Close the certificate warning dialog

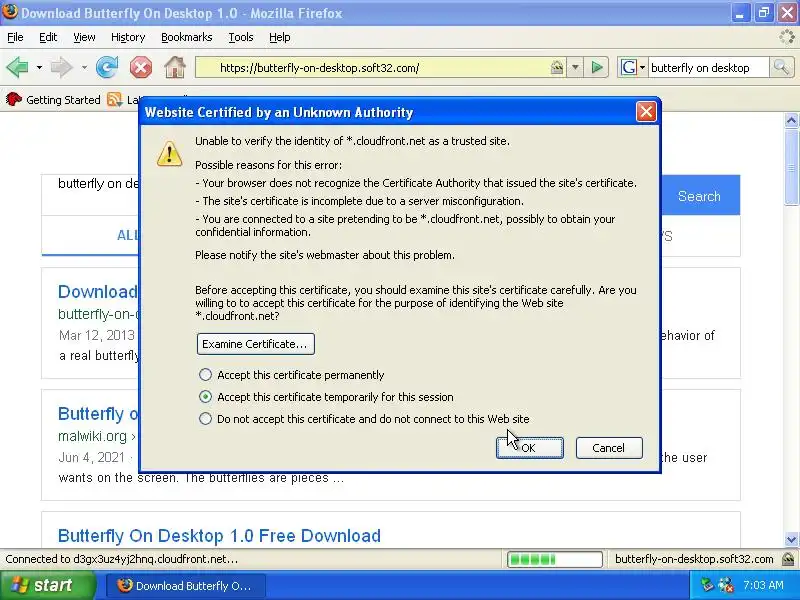click(646, 112)
